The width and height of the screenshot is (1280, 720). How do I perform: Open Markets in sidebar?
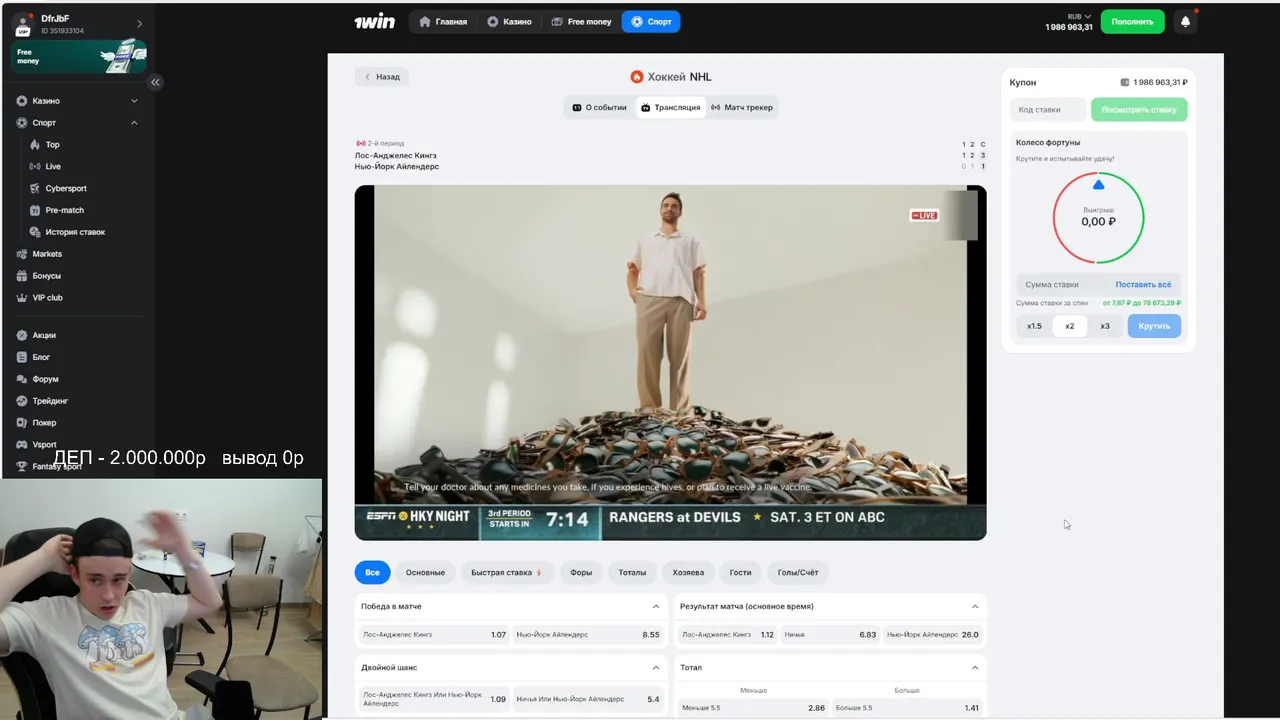47,254
